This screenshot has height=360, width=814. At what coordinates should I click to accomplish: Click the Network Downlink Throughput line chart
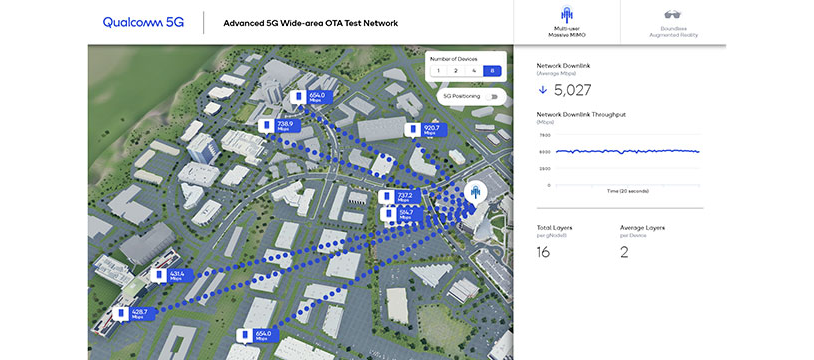tap(628, 152)
